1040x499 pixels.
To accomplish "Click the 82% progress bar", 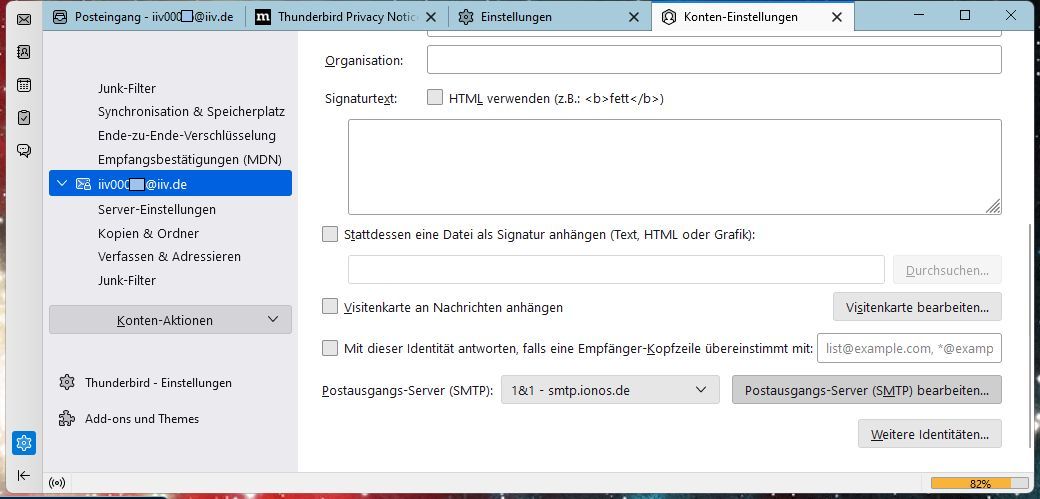I will tap(979, 484).
